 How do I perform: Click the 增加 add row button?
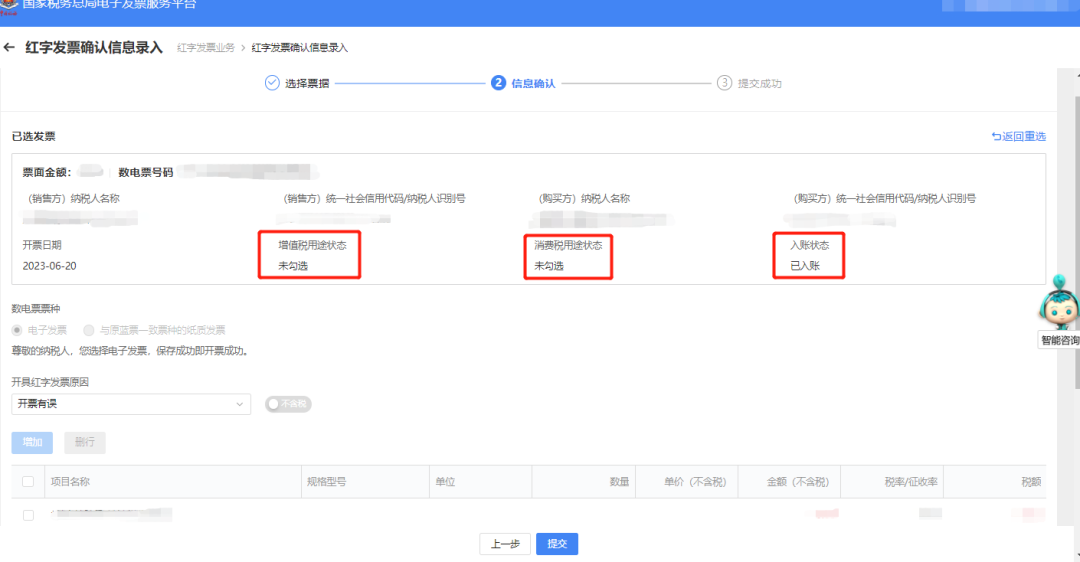[x=33, y=442]
